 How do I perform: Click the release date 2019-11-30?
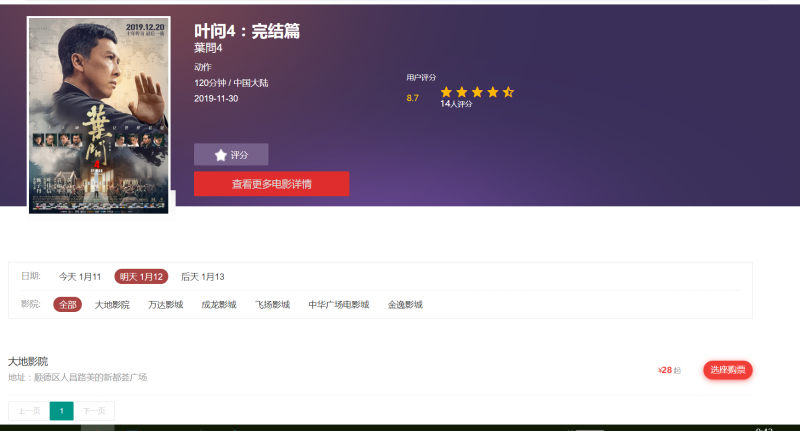(216, 98)
